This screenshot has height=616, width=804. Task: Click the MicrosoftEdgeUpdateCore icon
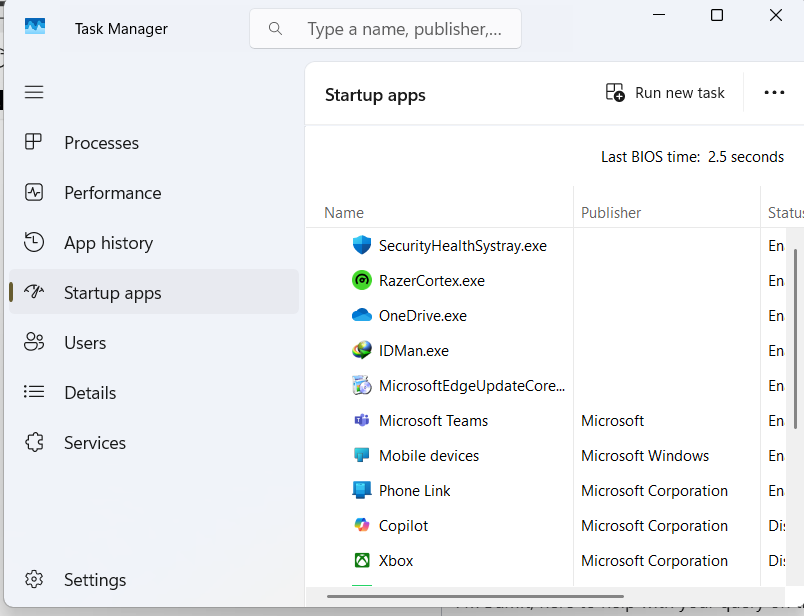[x=361, y=385]
